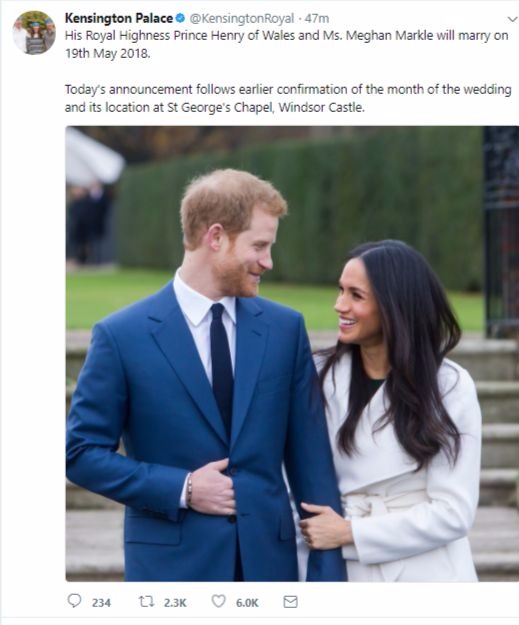
Task: Open the attached couple photo
Action: point(292,354)
